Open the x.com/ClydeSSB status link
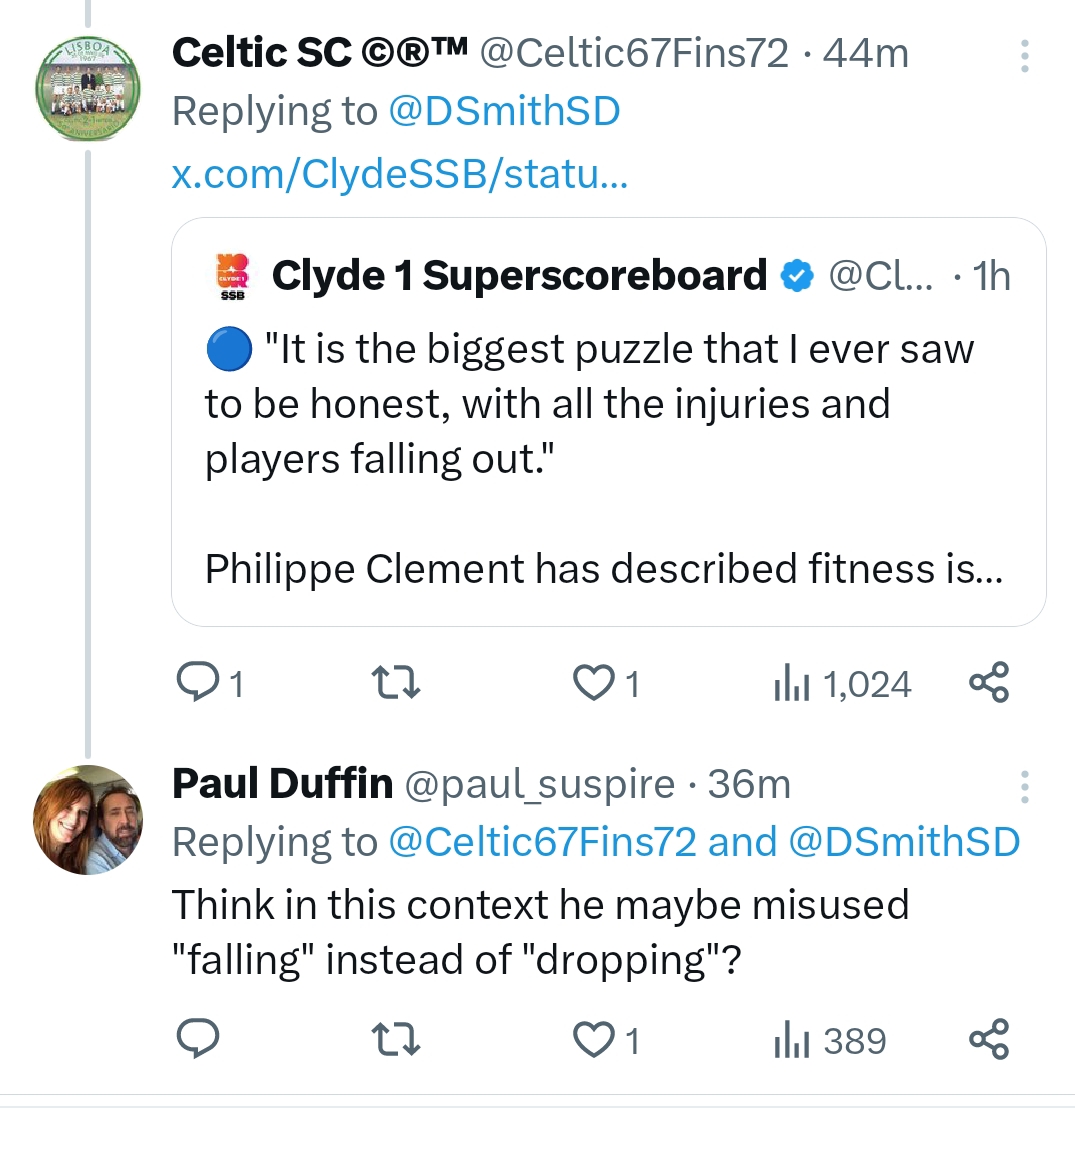 coord(400,174)
